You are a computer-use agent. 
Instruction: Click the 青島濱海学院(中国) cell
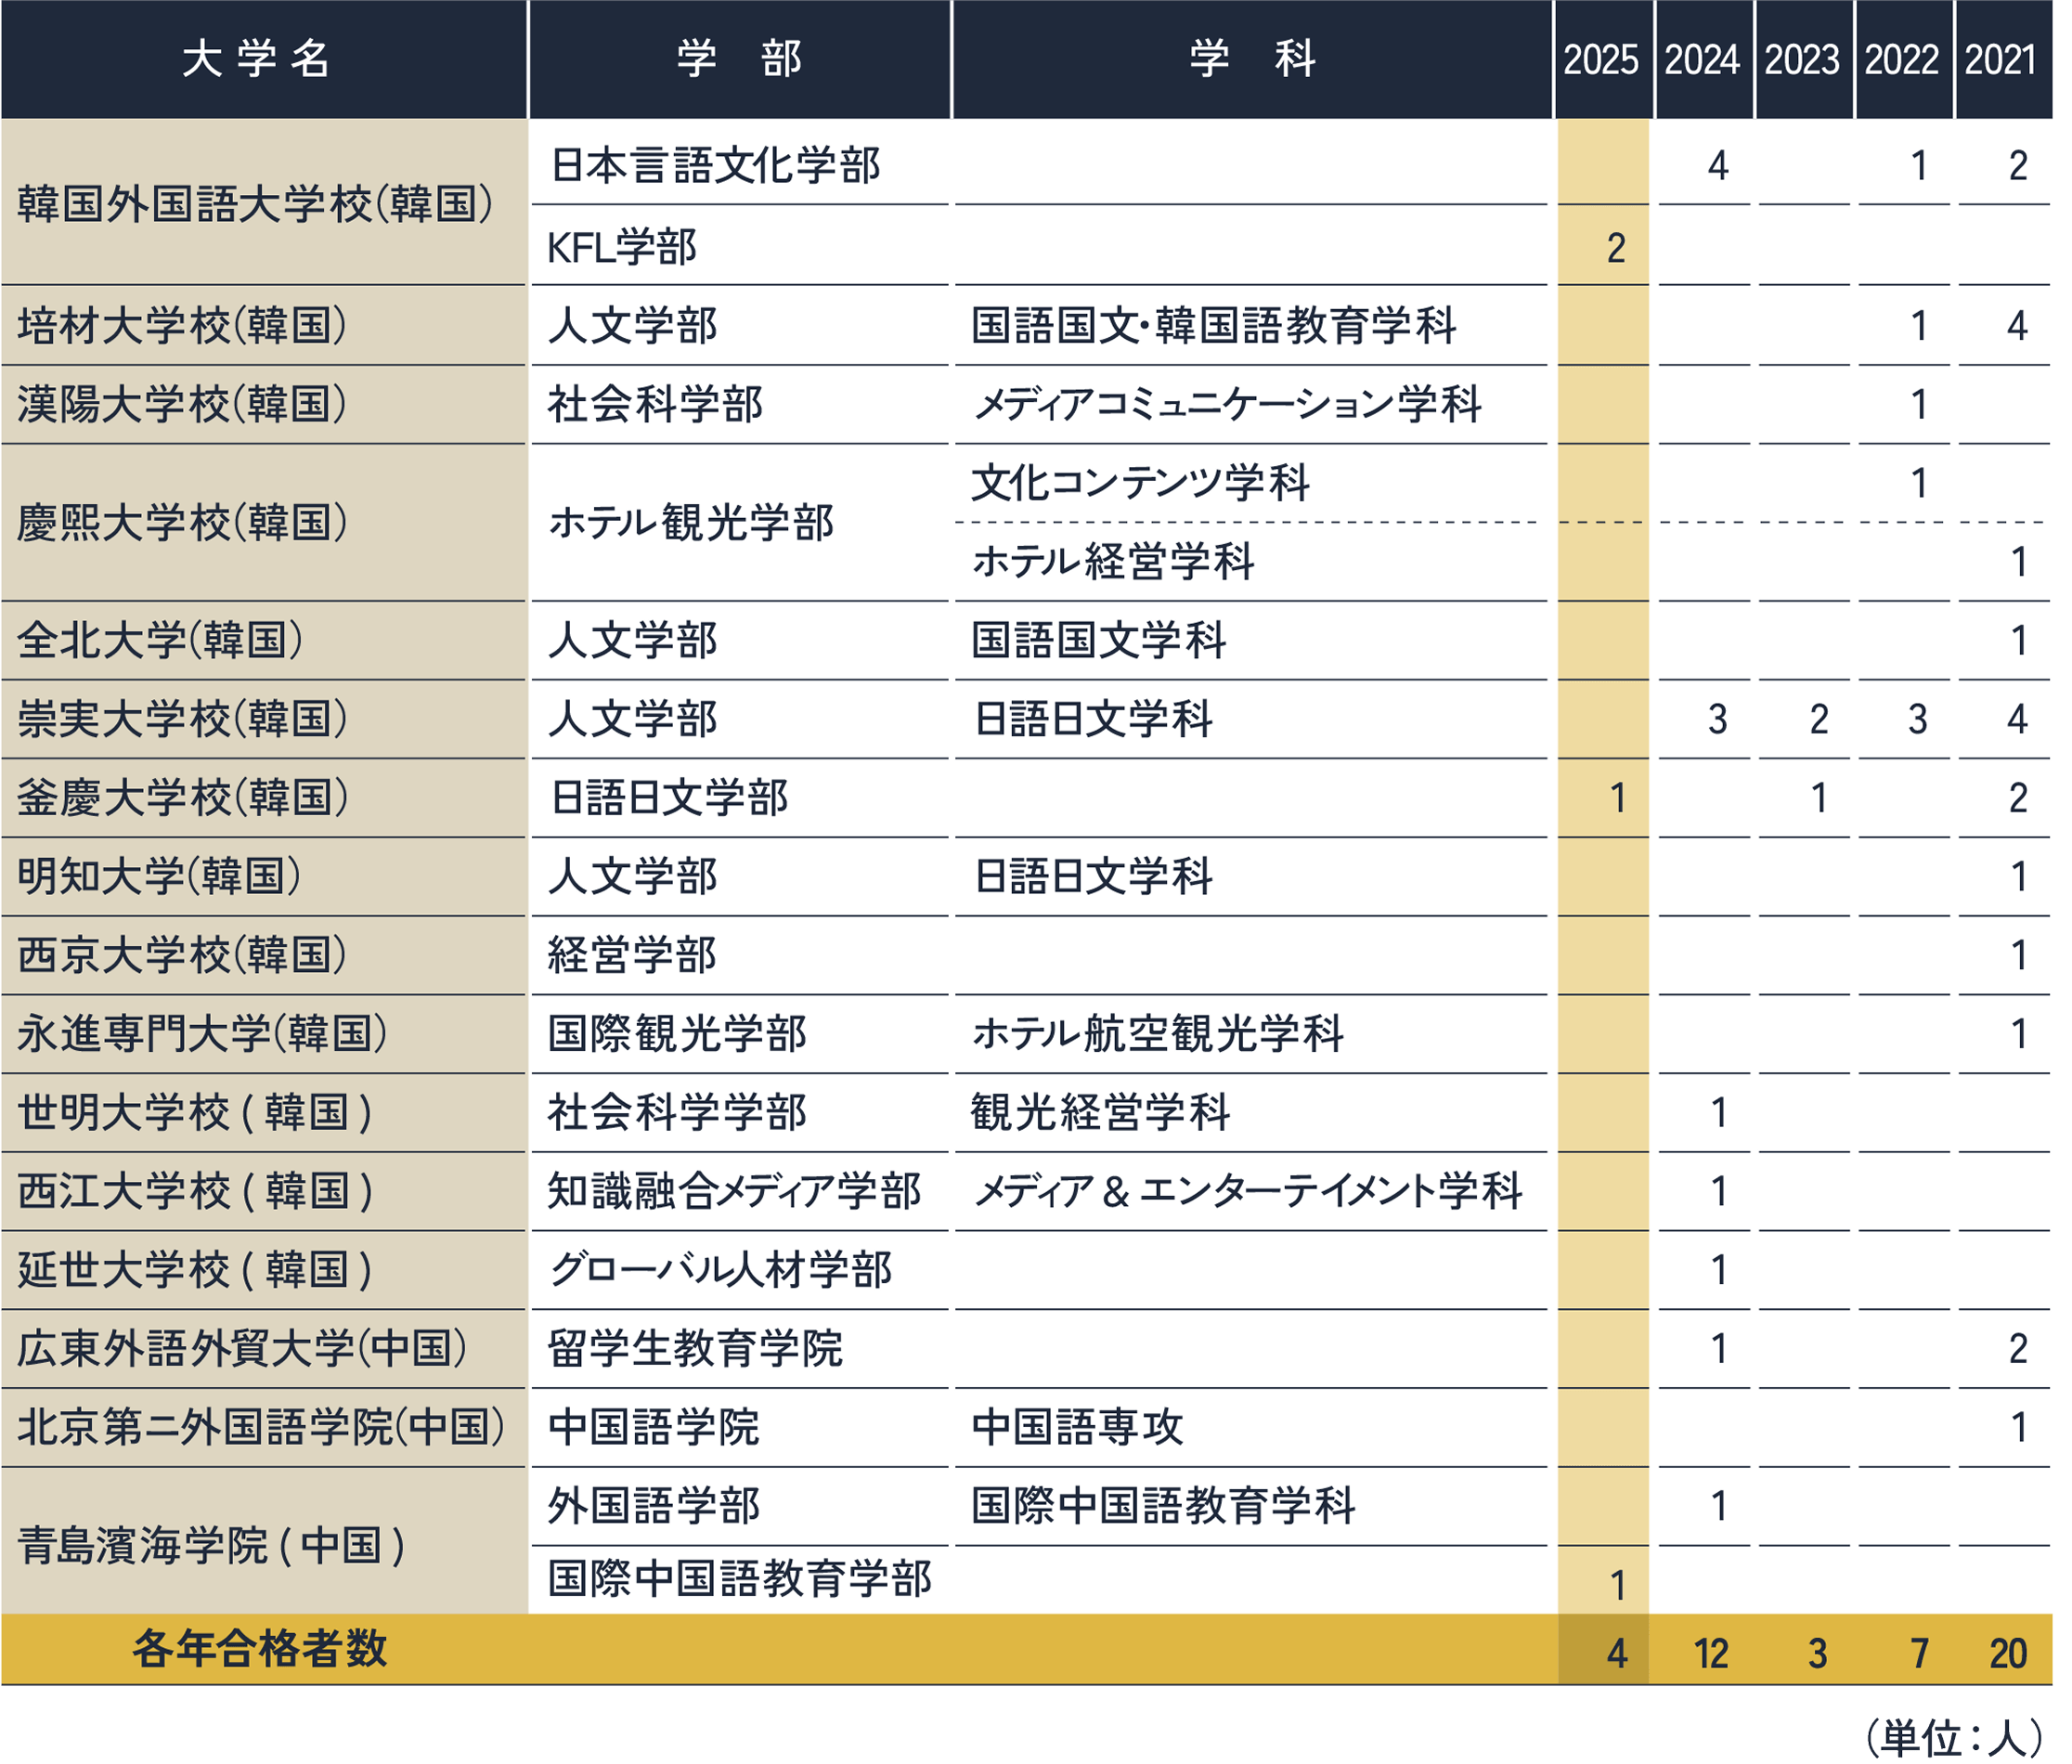[211, 1545]
